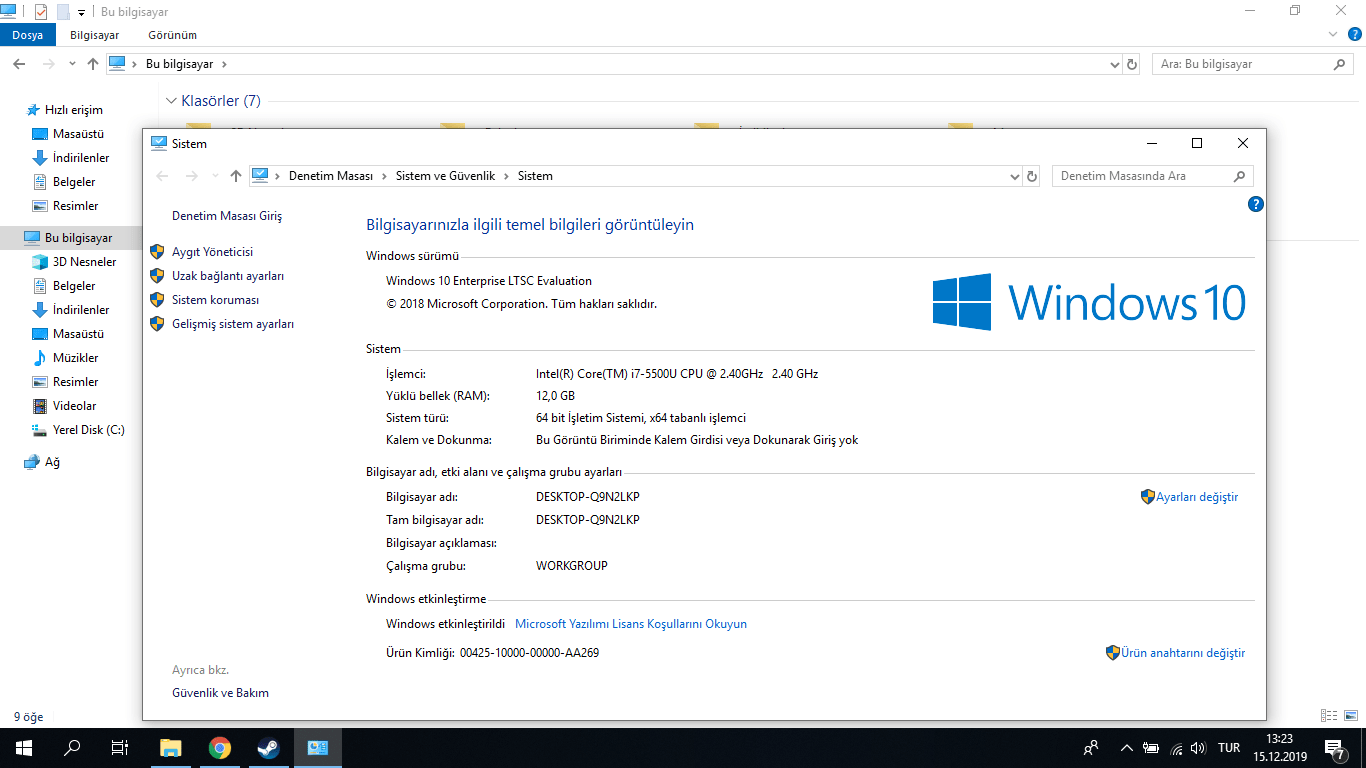This screenshot has width=1366, height=768.
Task: Open the volume control in the system tray
Action: tap(1198, 748)
